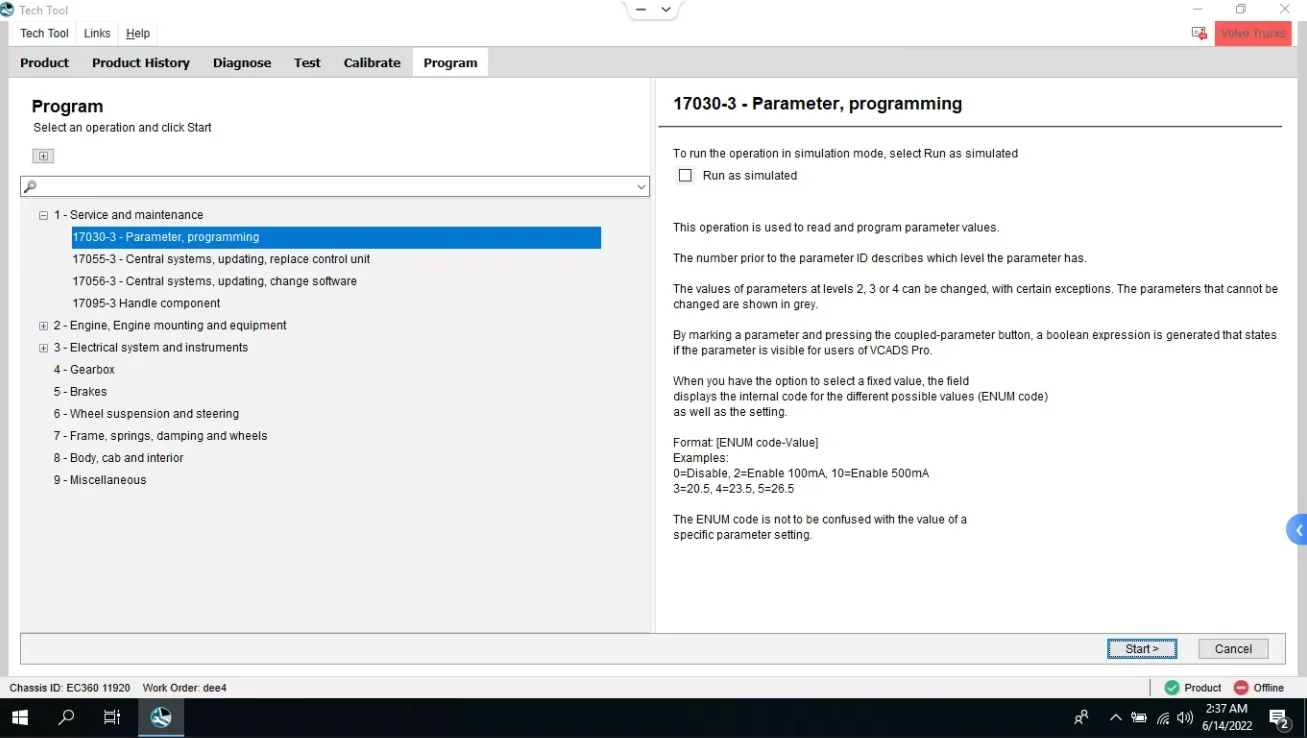Click the volume speaker tray icon
The image size is (1307, 738).
click(x=1185, y=717)
